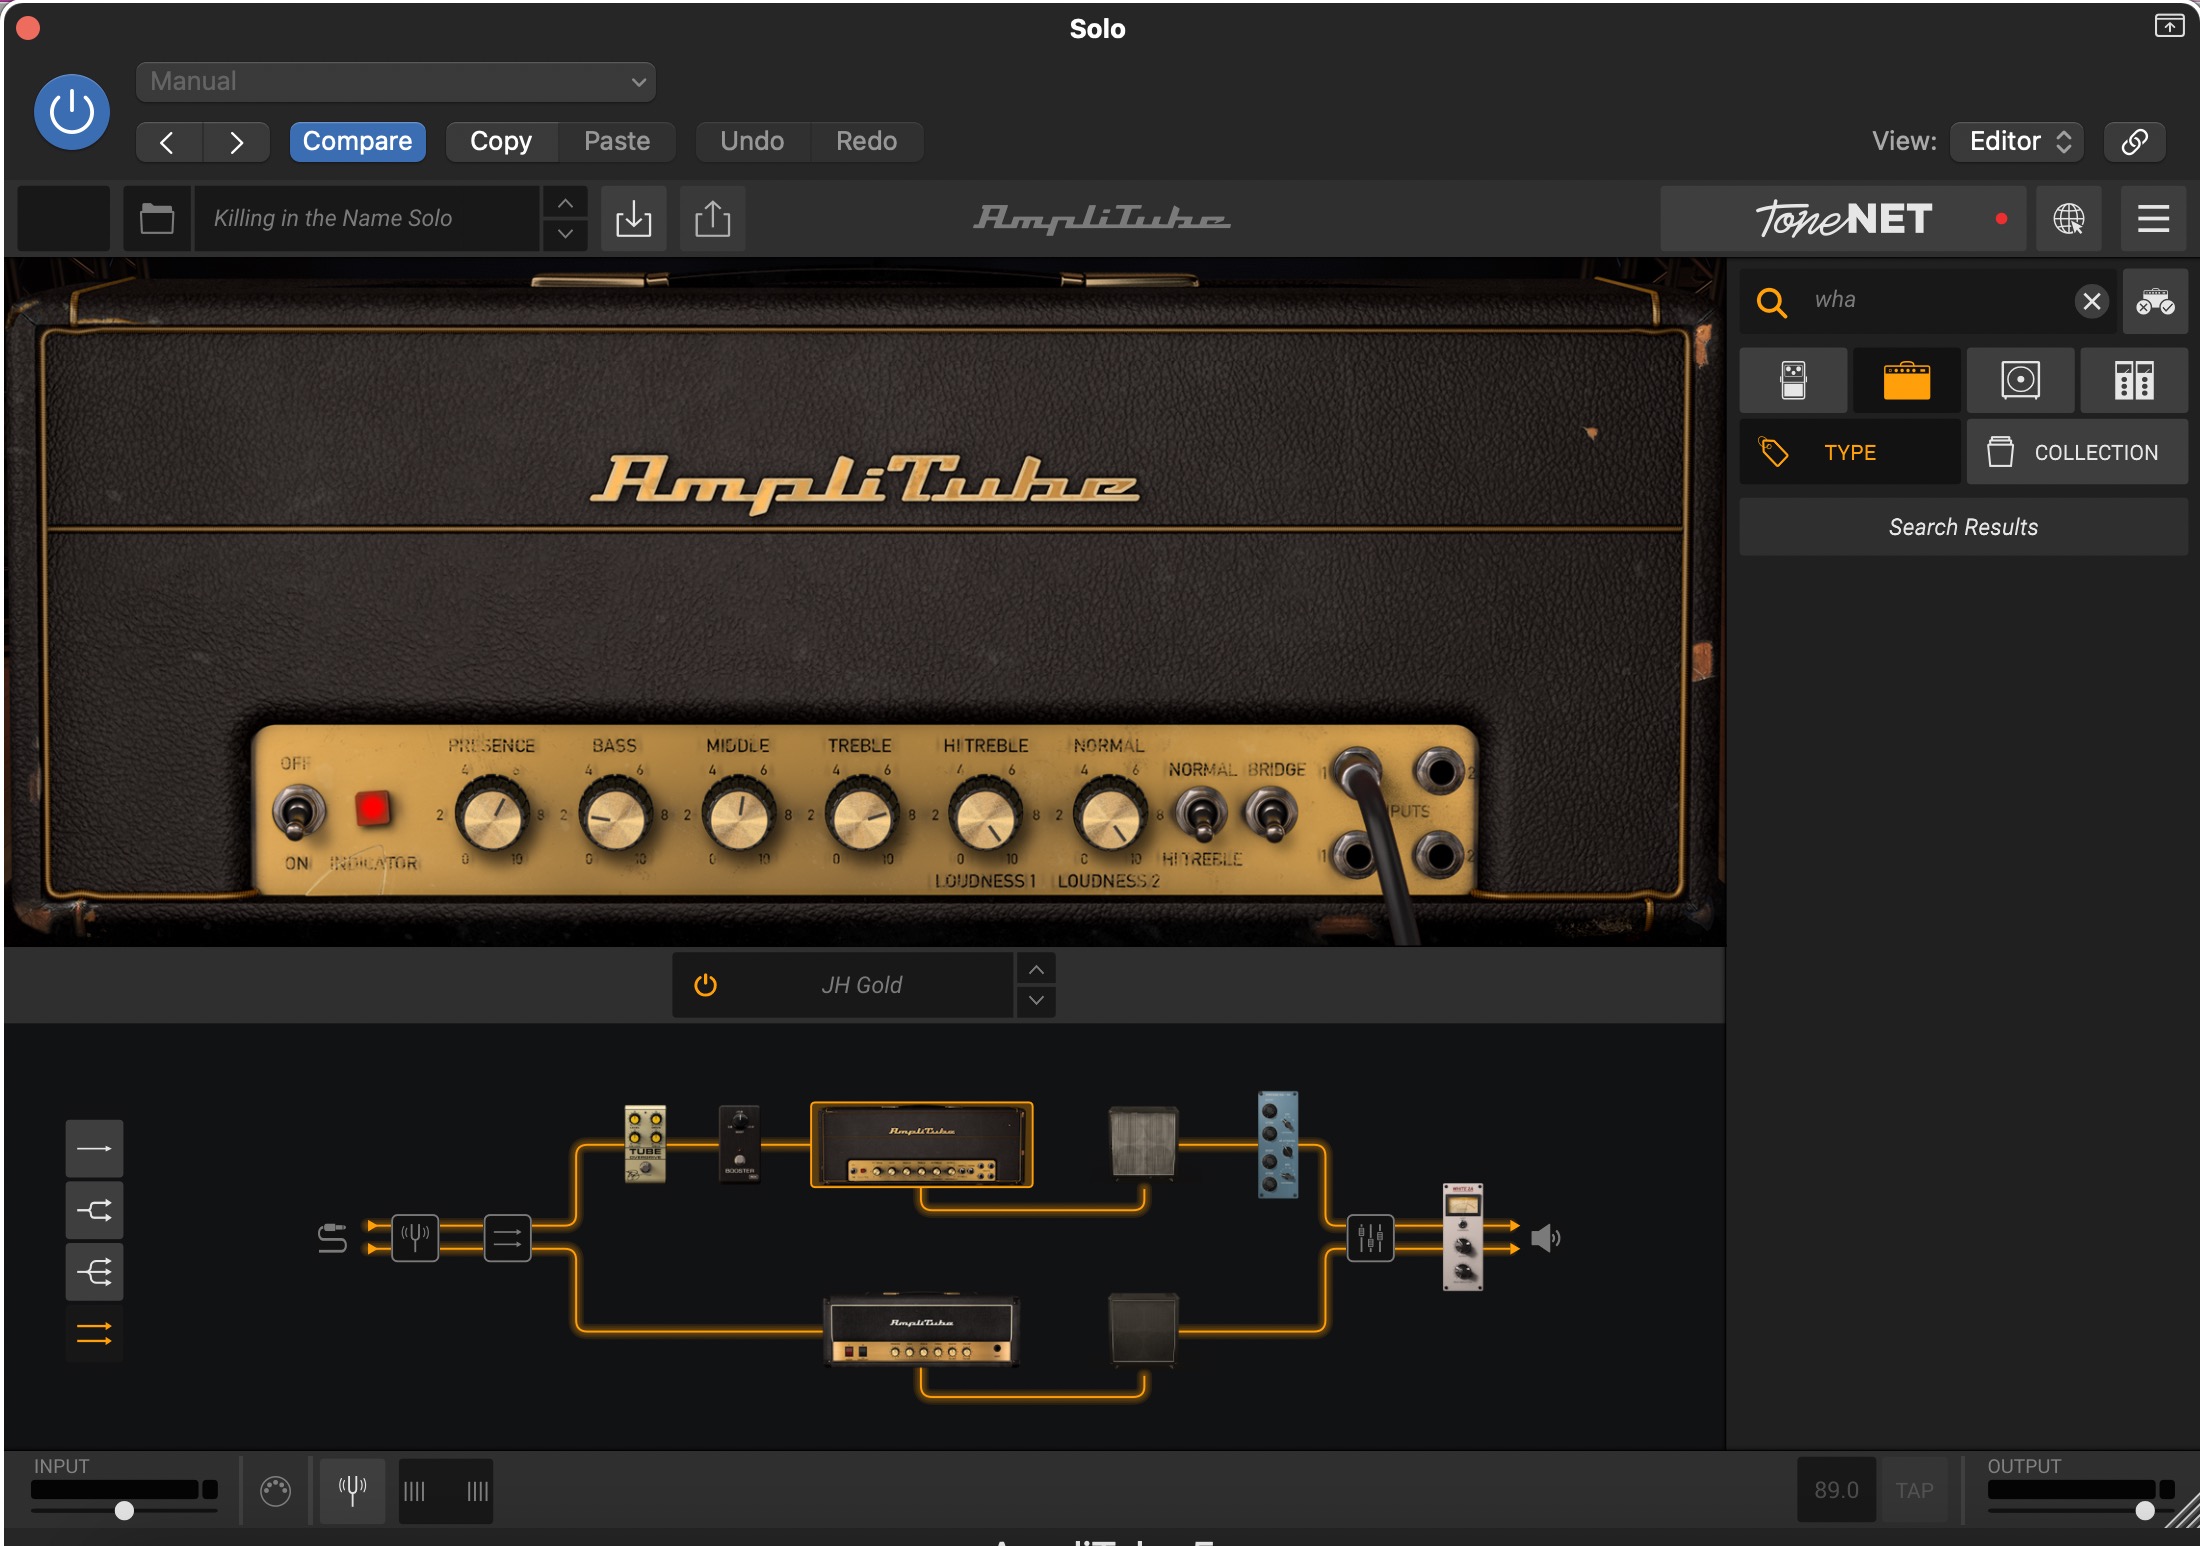Click the globe web icon
The image size is (2200, 1546).
pyautogui.click(x=2069, y=218)
